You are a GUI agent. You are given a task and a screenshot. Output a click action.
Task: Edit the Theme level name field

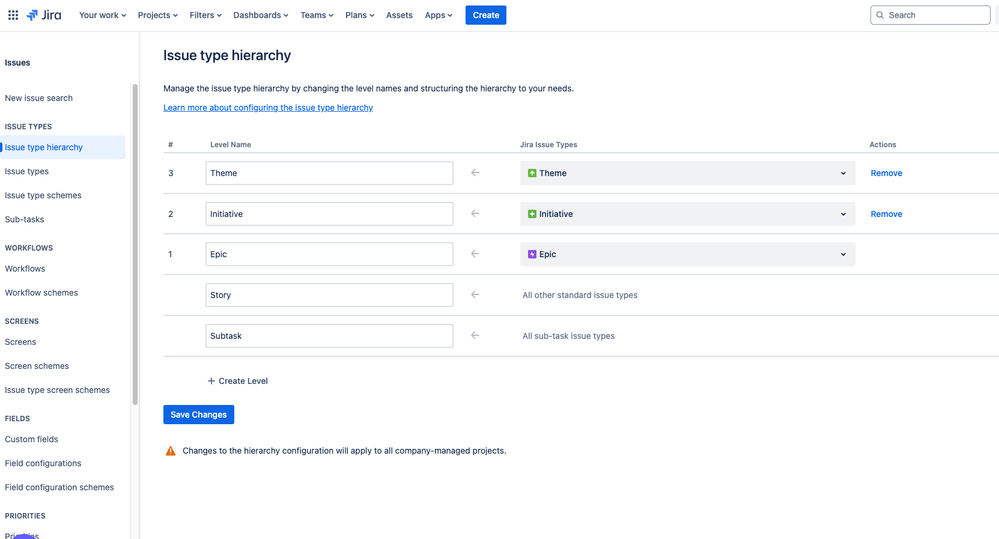click(329, 173)
